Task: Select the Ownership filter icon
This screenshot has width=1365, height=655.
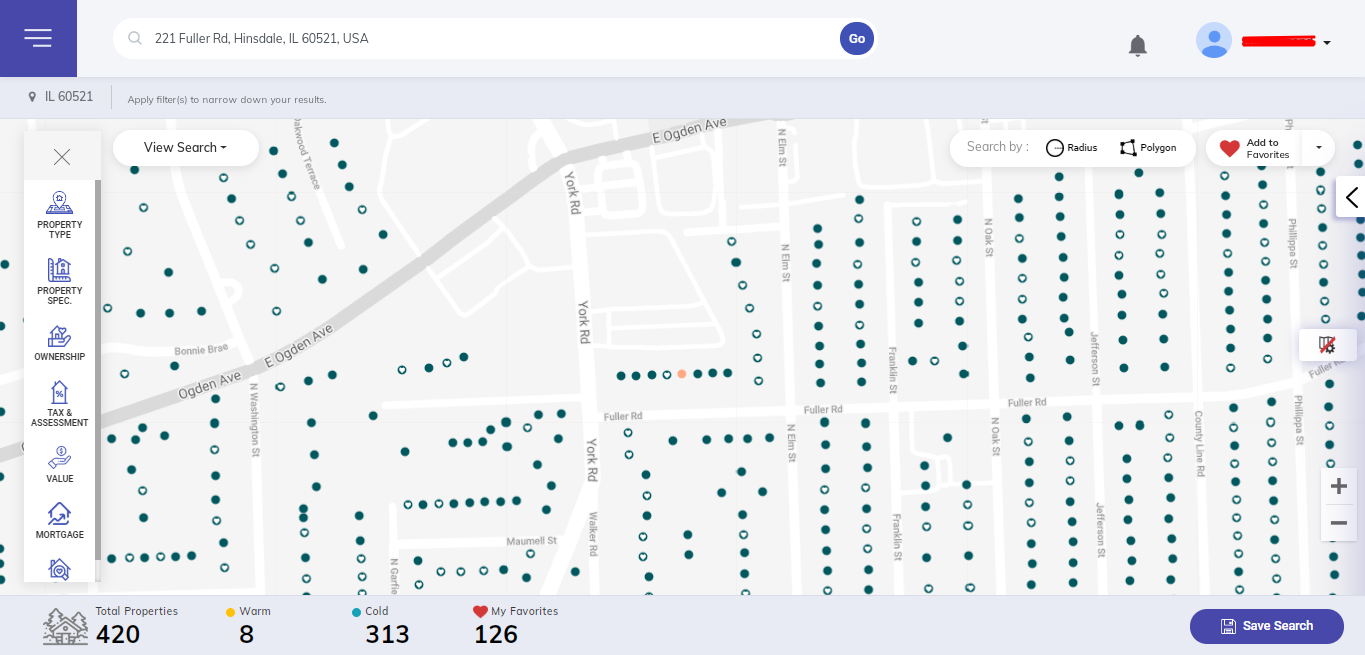Action: pos(60,343)
